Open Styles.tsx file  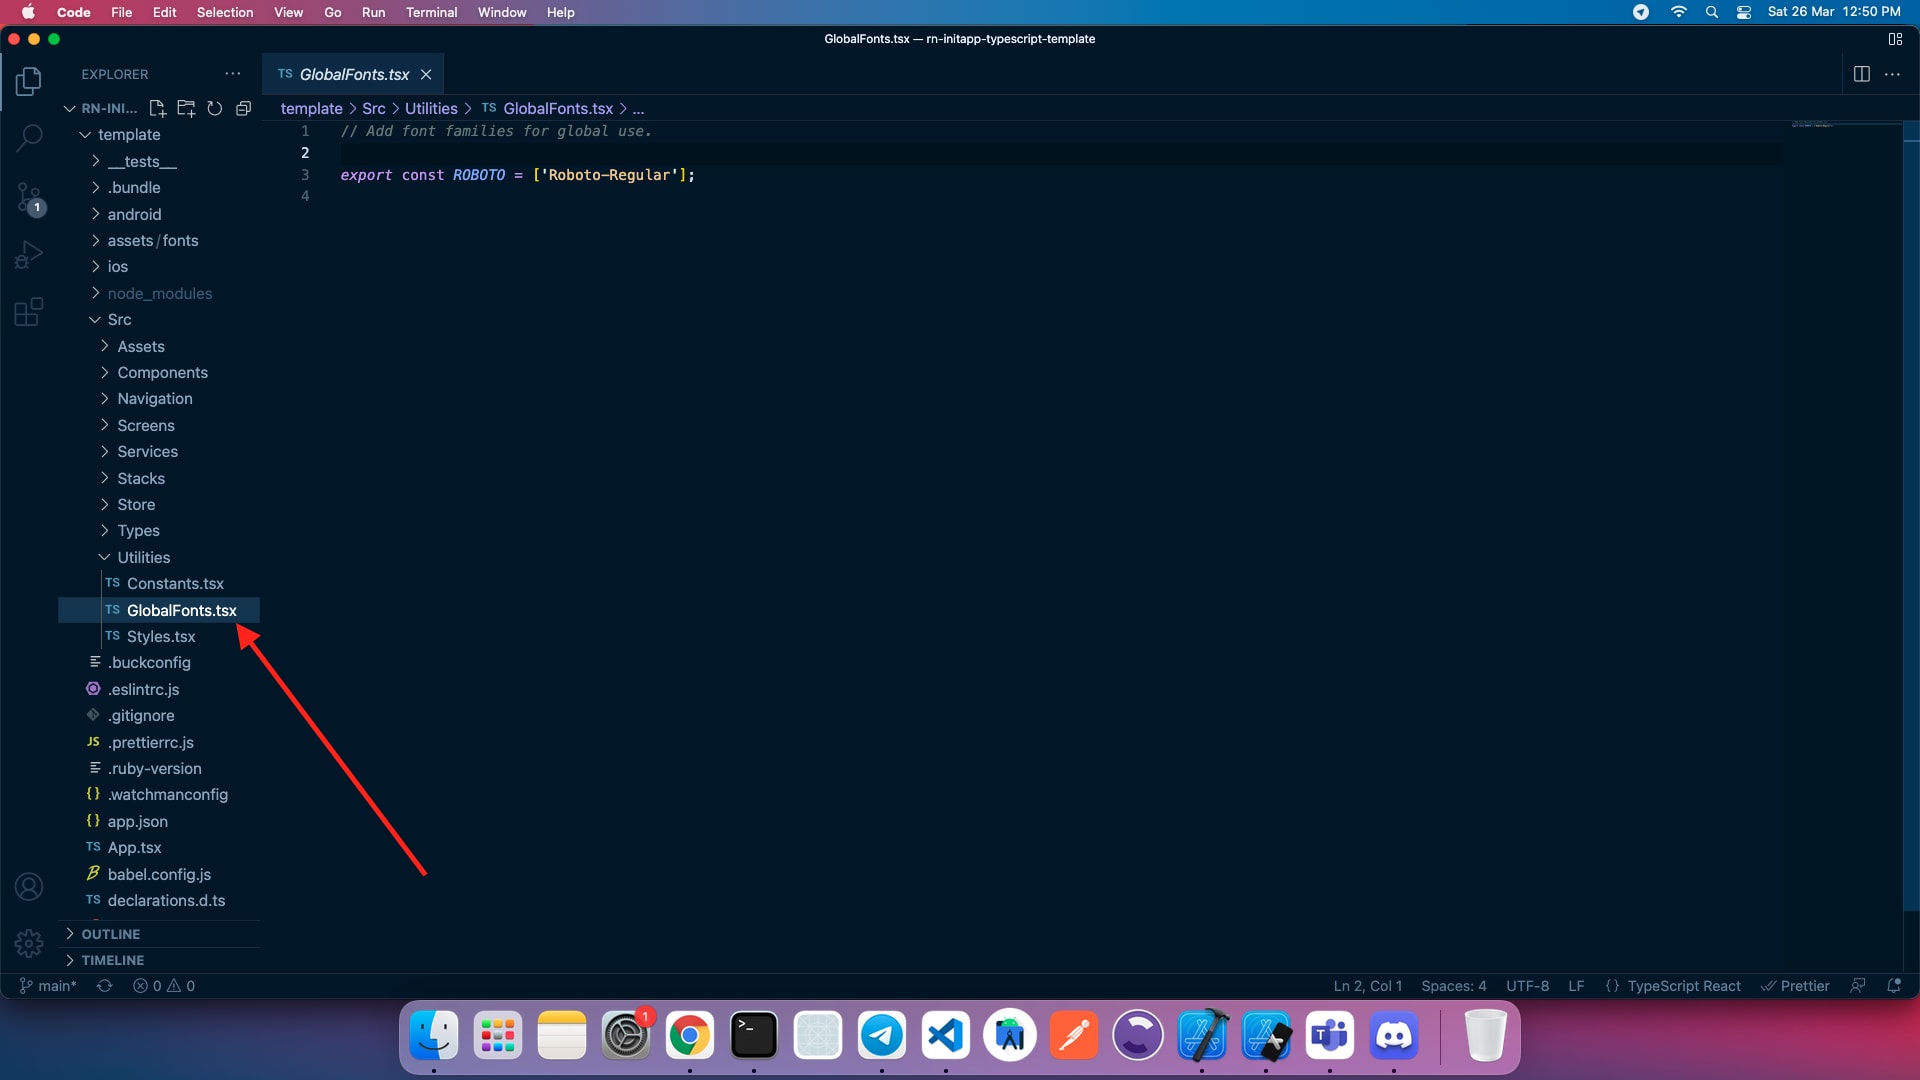[x=159, y=636]
